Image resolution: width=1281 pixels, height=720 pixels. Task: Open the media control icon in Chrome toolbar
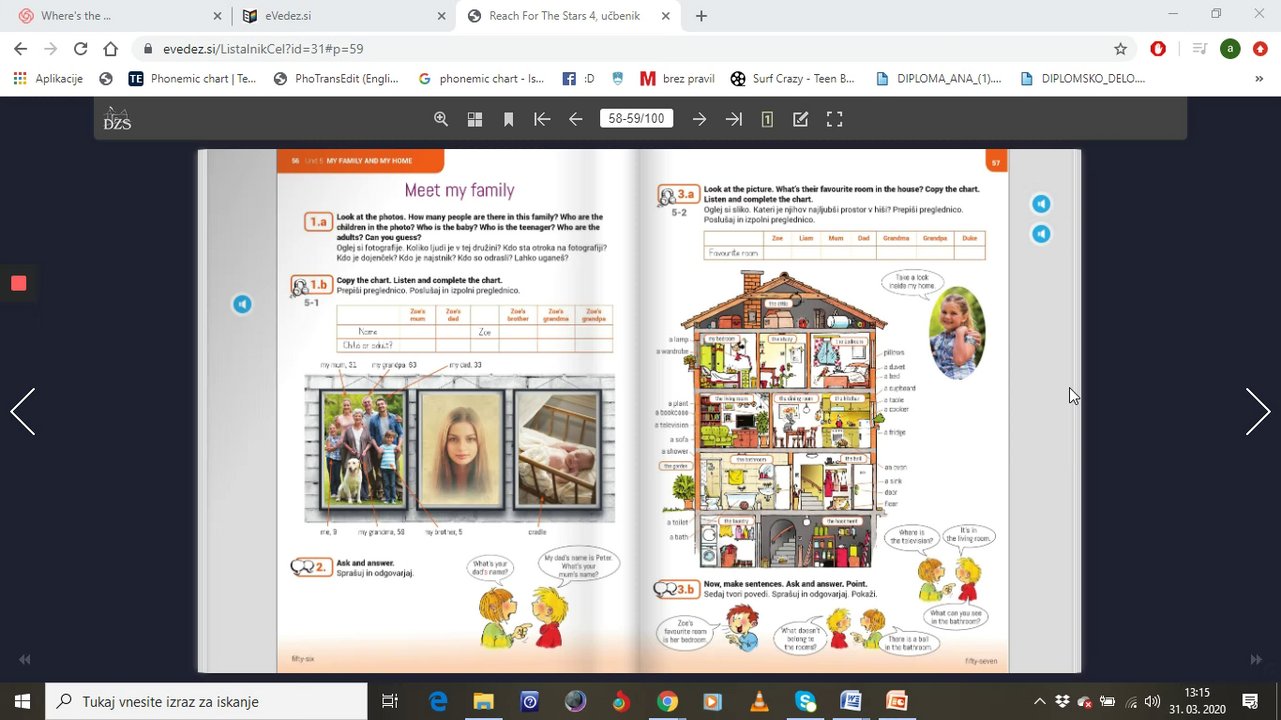1199,48
